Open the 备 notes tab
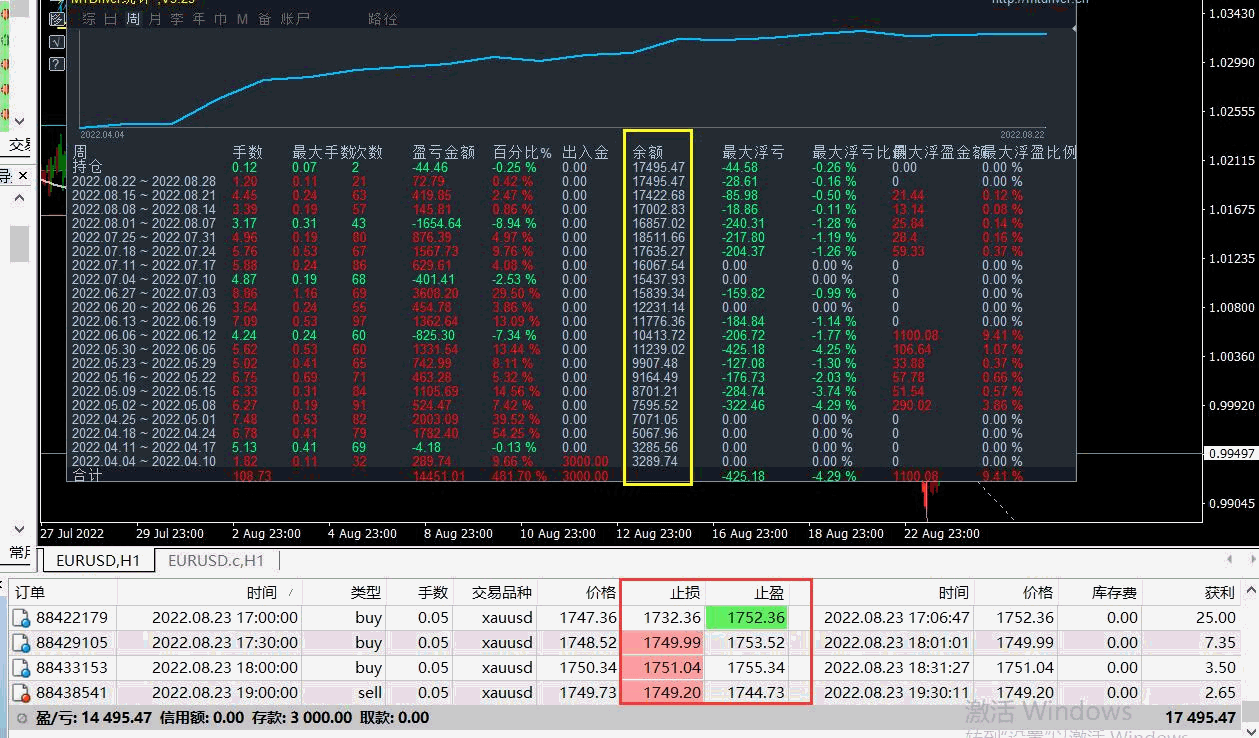 [264, 19]
